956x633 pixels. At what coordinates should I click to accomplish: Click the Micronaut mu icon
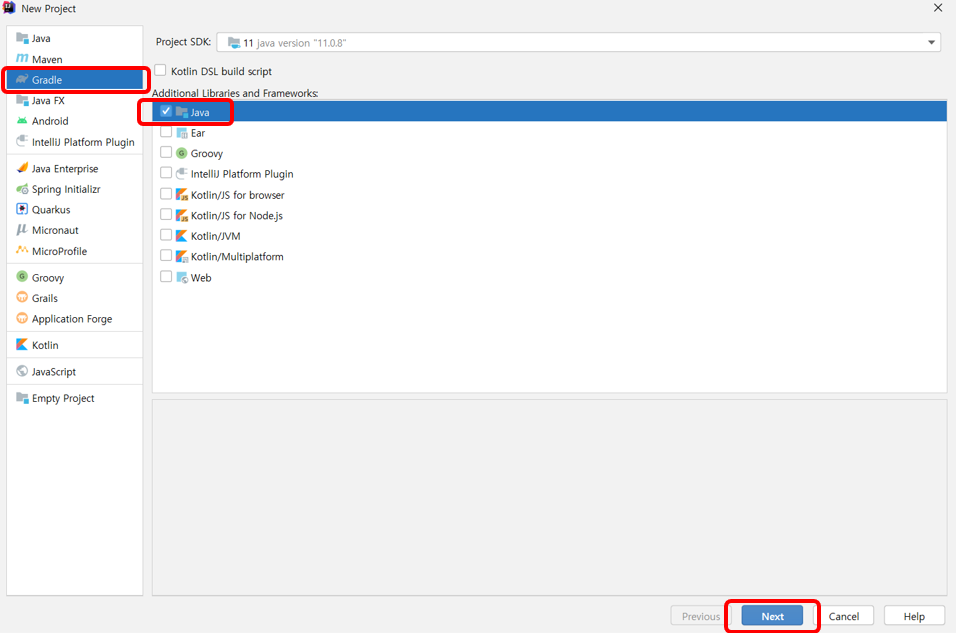(22, 230)
